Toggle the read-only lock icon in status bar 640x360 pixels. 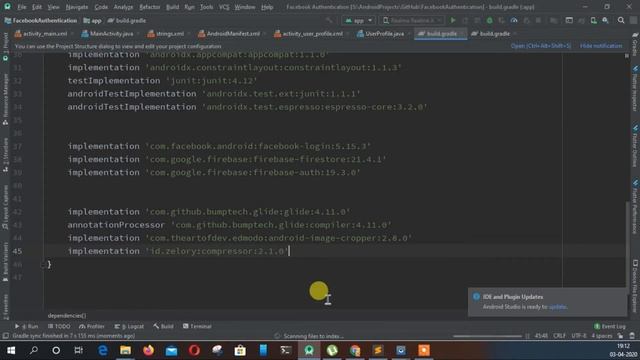pyautogui.click(x=620, y=336)
